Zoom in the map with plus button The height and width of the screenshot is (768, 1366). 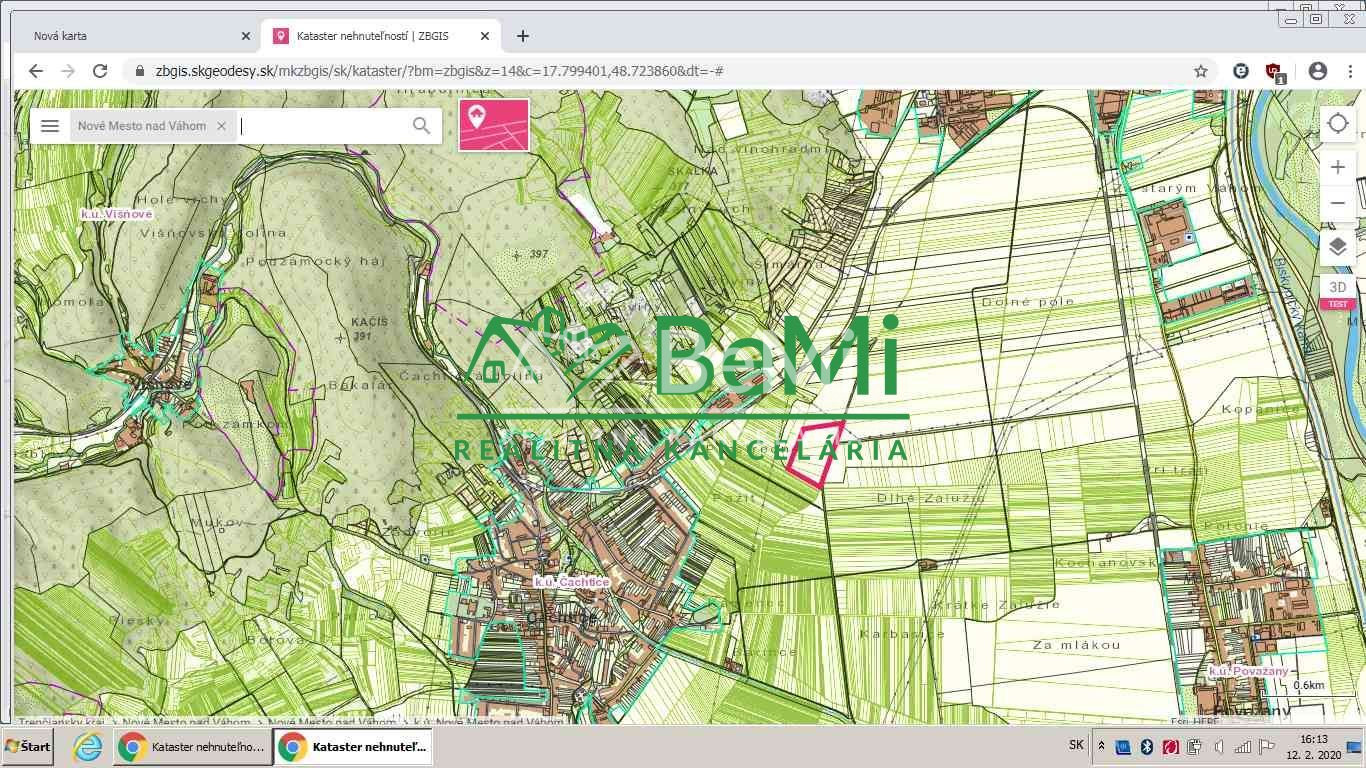[1337, 167]
